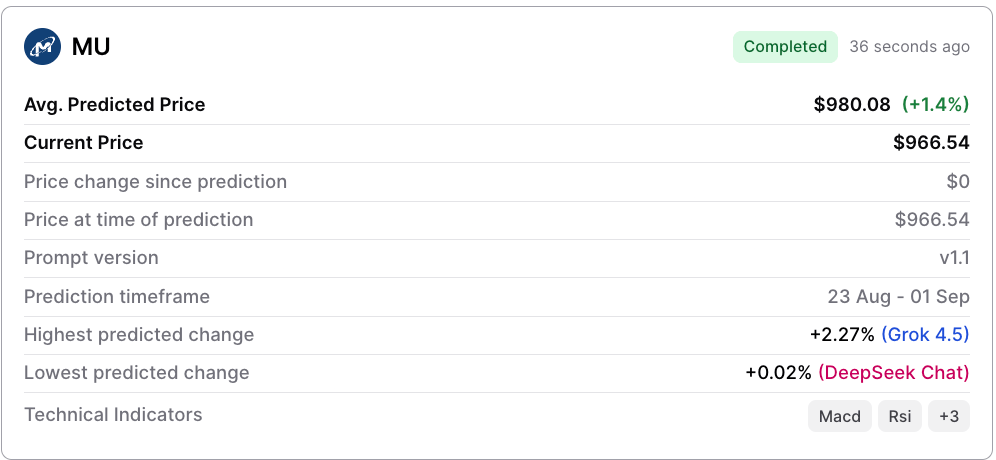Click the Price at time of prediction label
Viewport: 996px width, 460px height.
point(138,220)
